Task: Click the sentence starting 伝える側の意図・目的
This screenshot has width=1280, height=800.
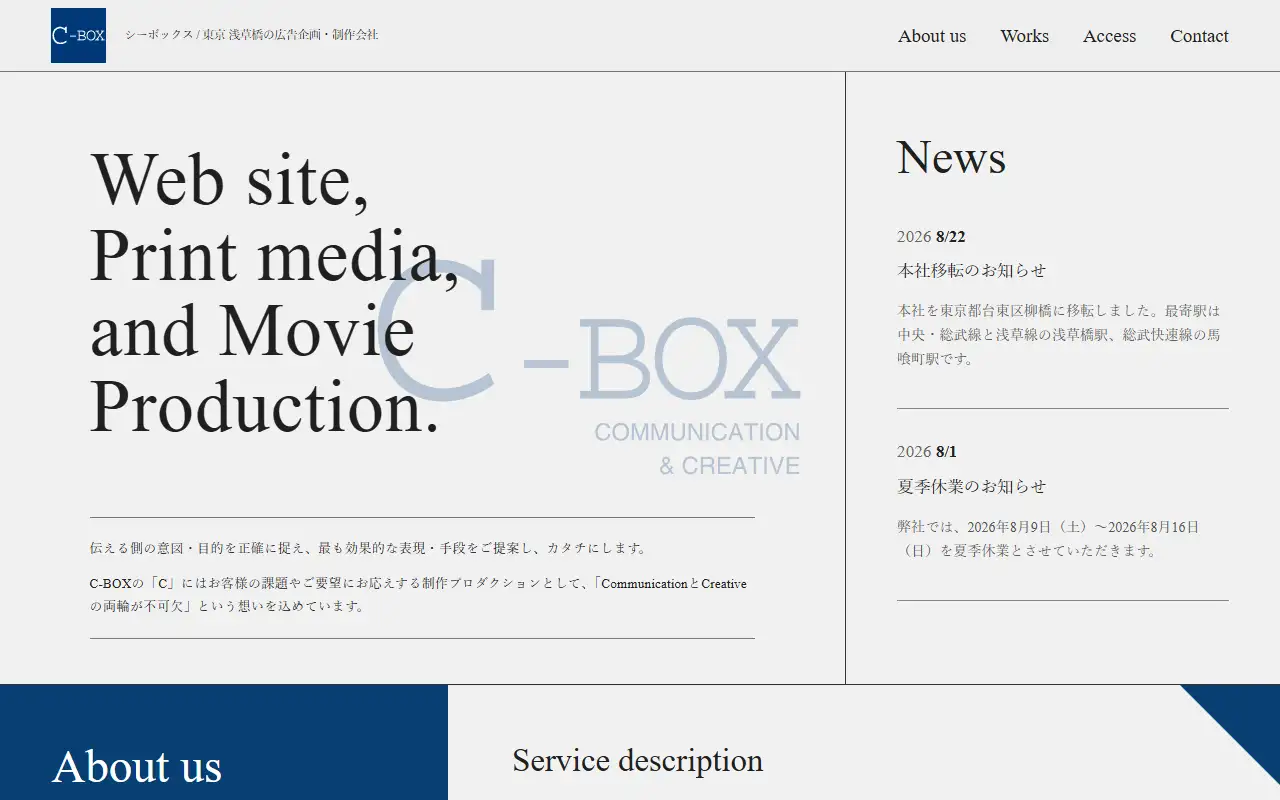Action: (369, 548)
